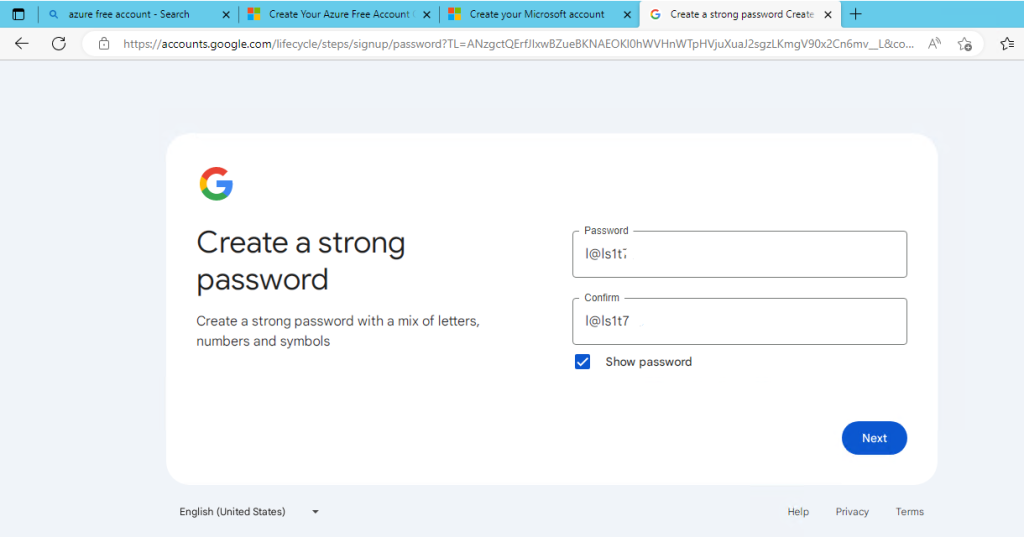
Task: Refresh the current page
Action: point(59,44)
